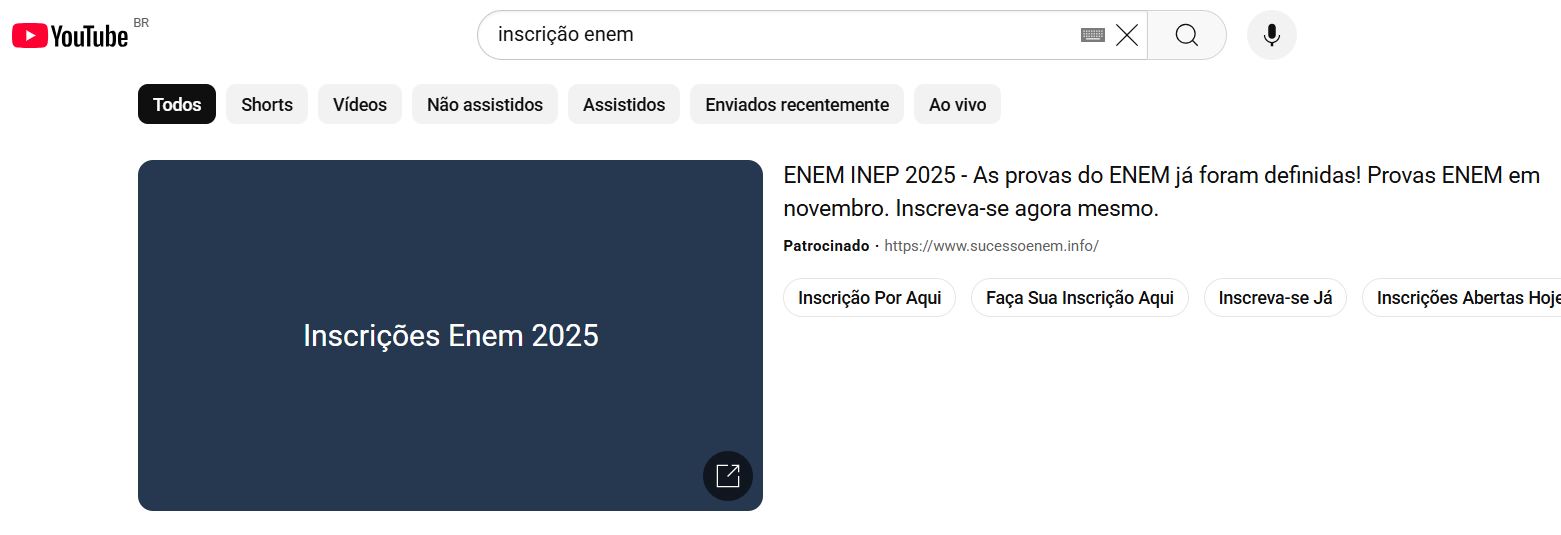
Task: Open the external link icon on the ad thumbnail
Action: point(728,476)
